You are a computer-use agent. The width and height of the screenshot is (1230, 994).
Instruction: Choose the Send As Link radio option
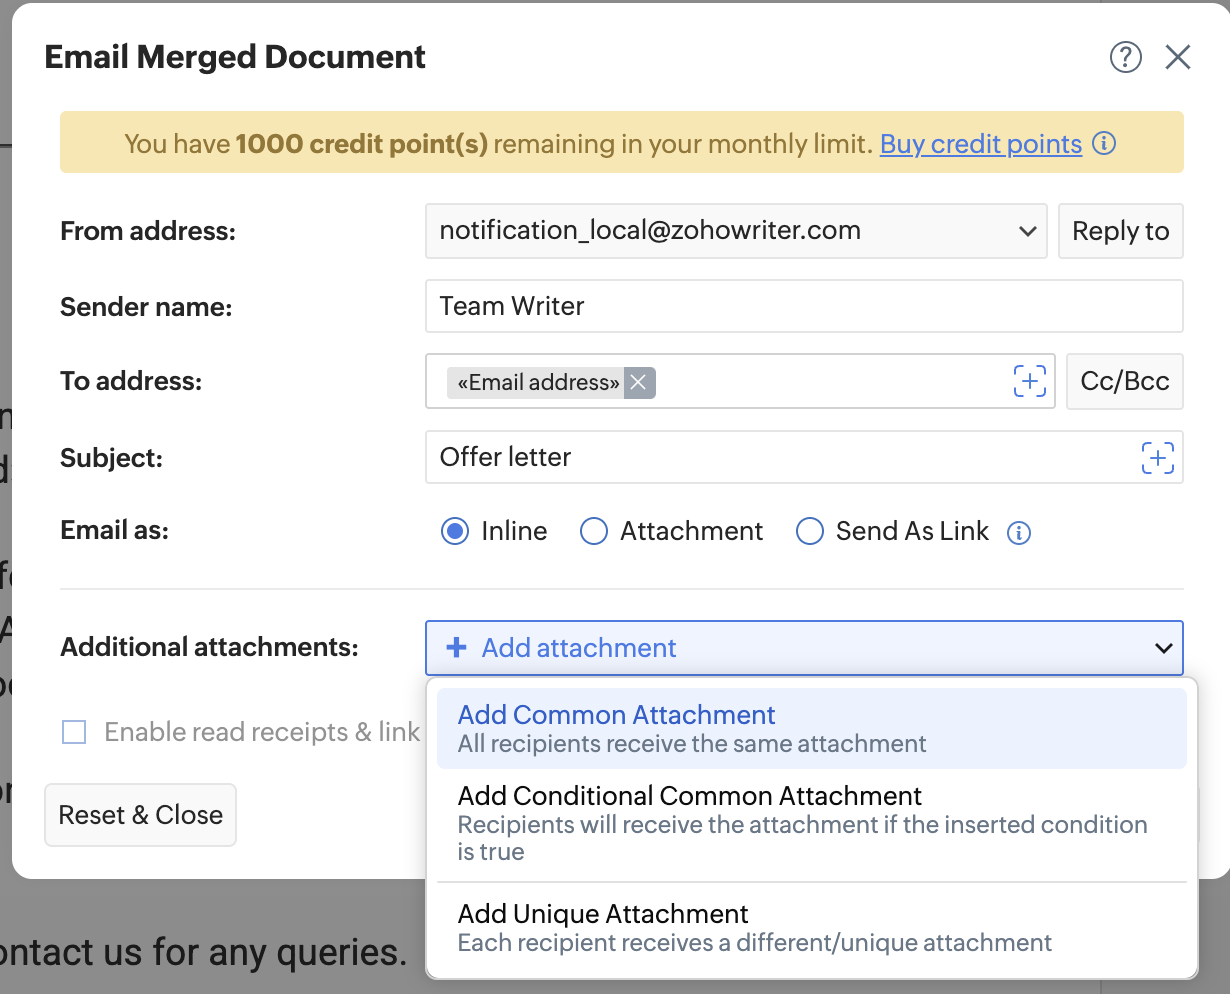tap(809, 531)
